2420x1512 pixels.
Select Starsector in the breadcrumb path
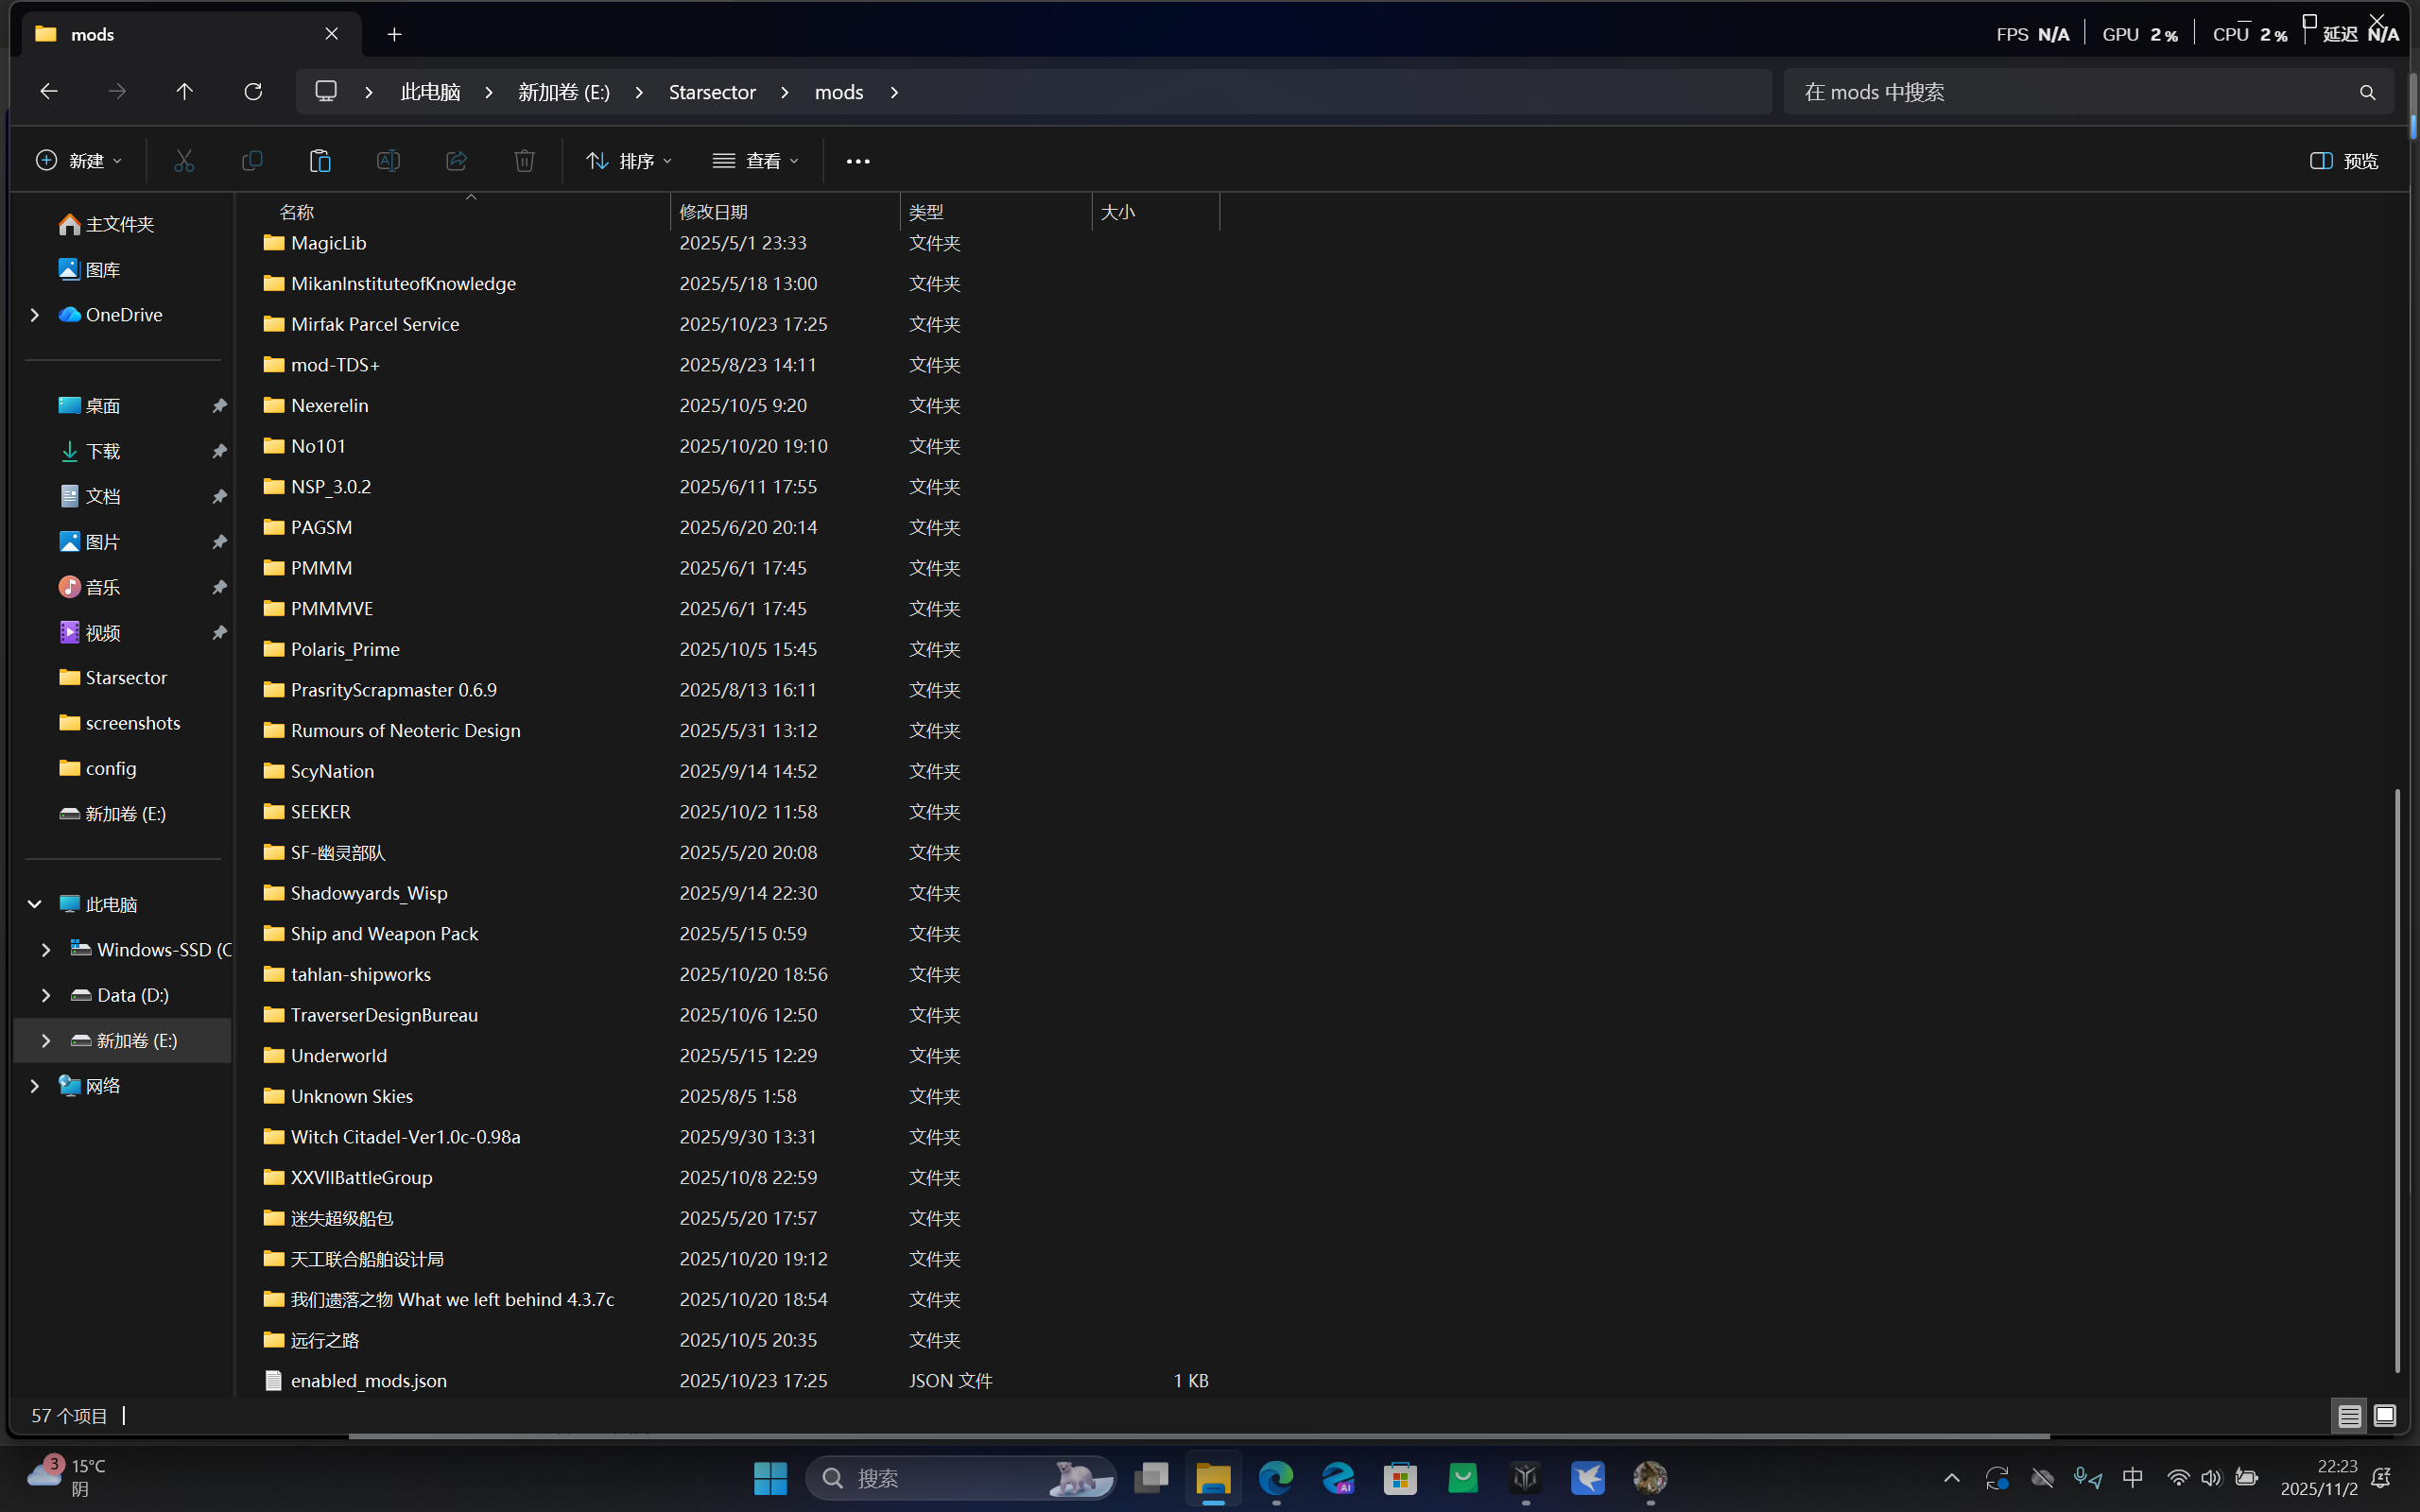point(712,92)
